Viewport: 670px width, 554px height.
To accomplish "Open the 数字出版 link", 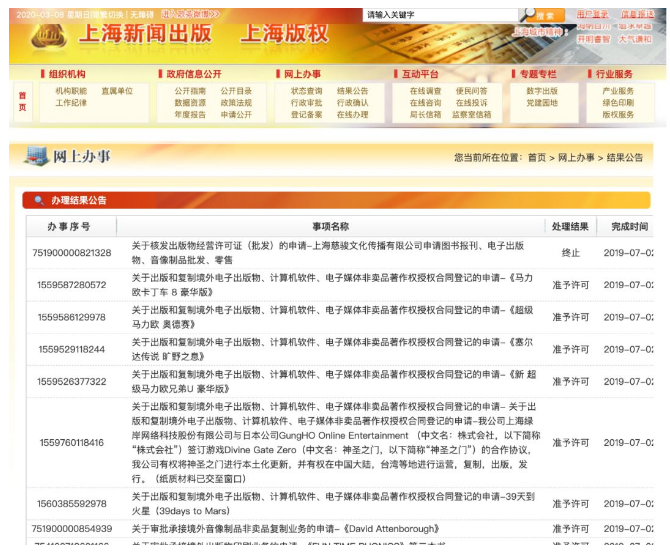I will (x=541, y=90).
